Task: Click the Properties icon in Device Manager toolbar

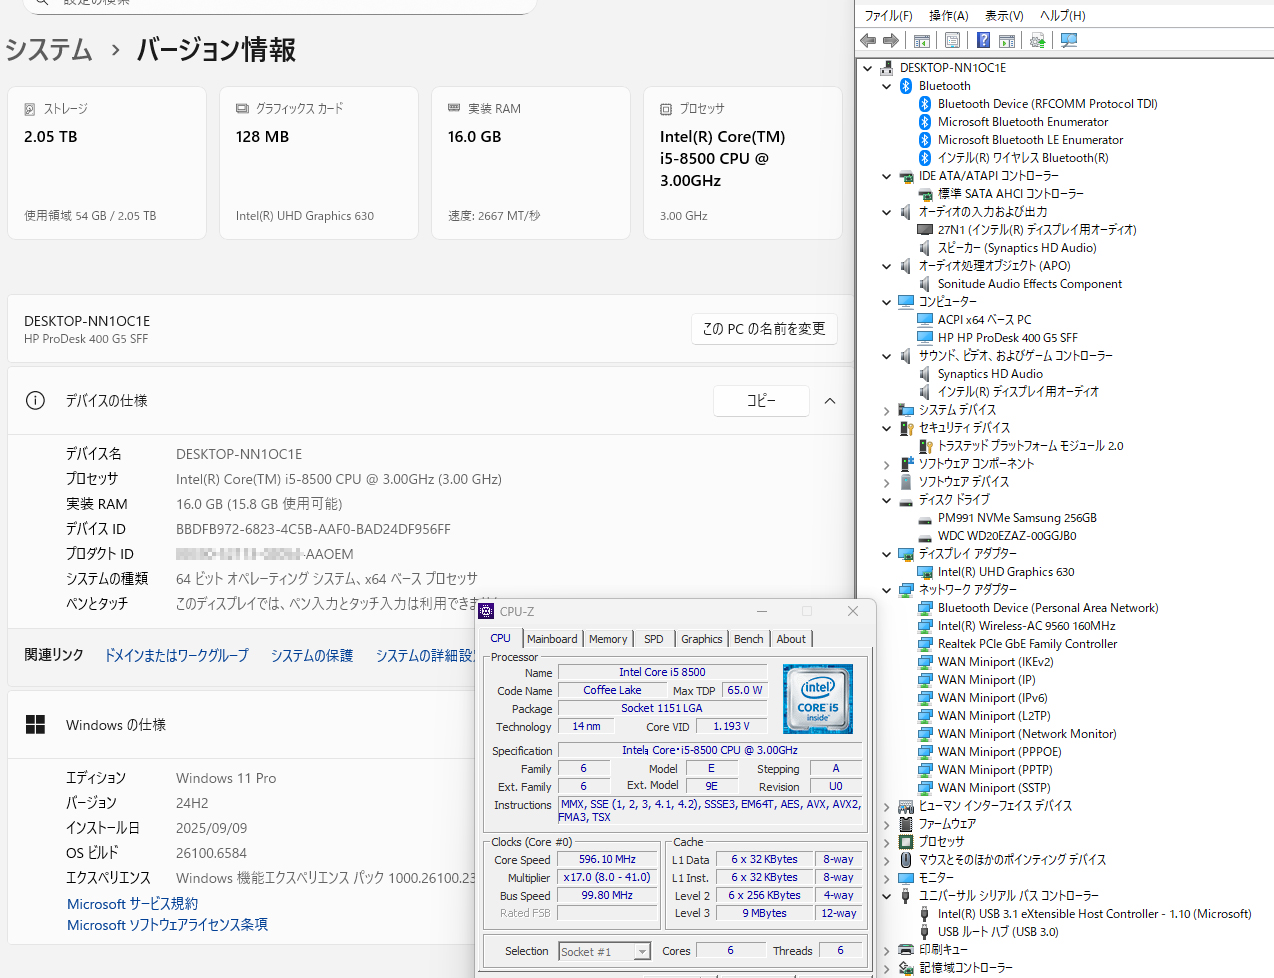Action: click(x=952, y=41)
